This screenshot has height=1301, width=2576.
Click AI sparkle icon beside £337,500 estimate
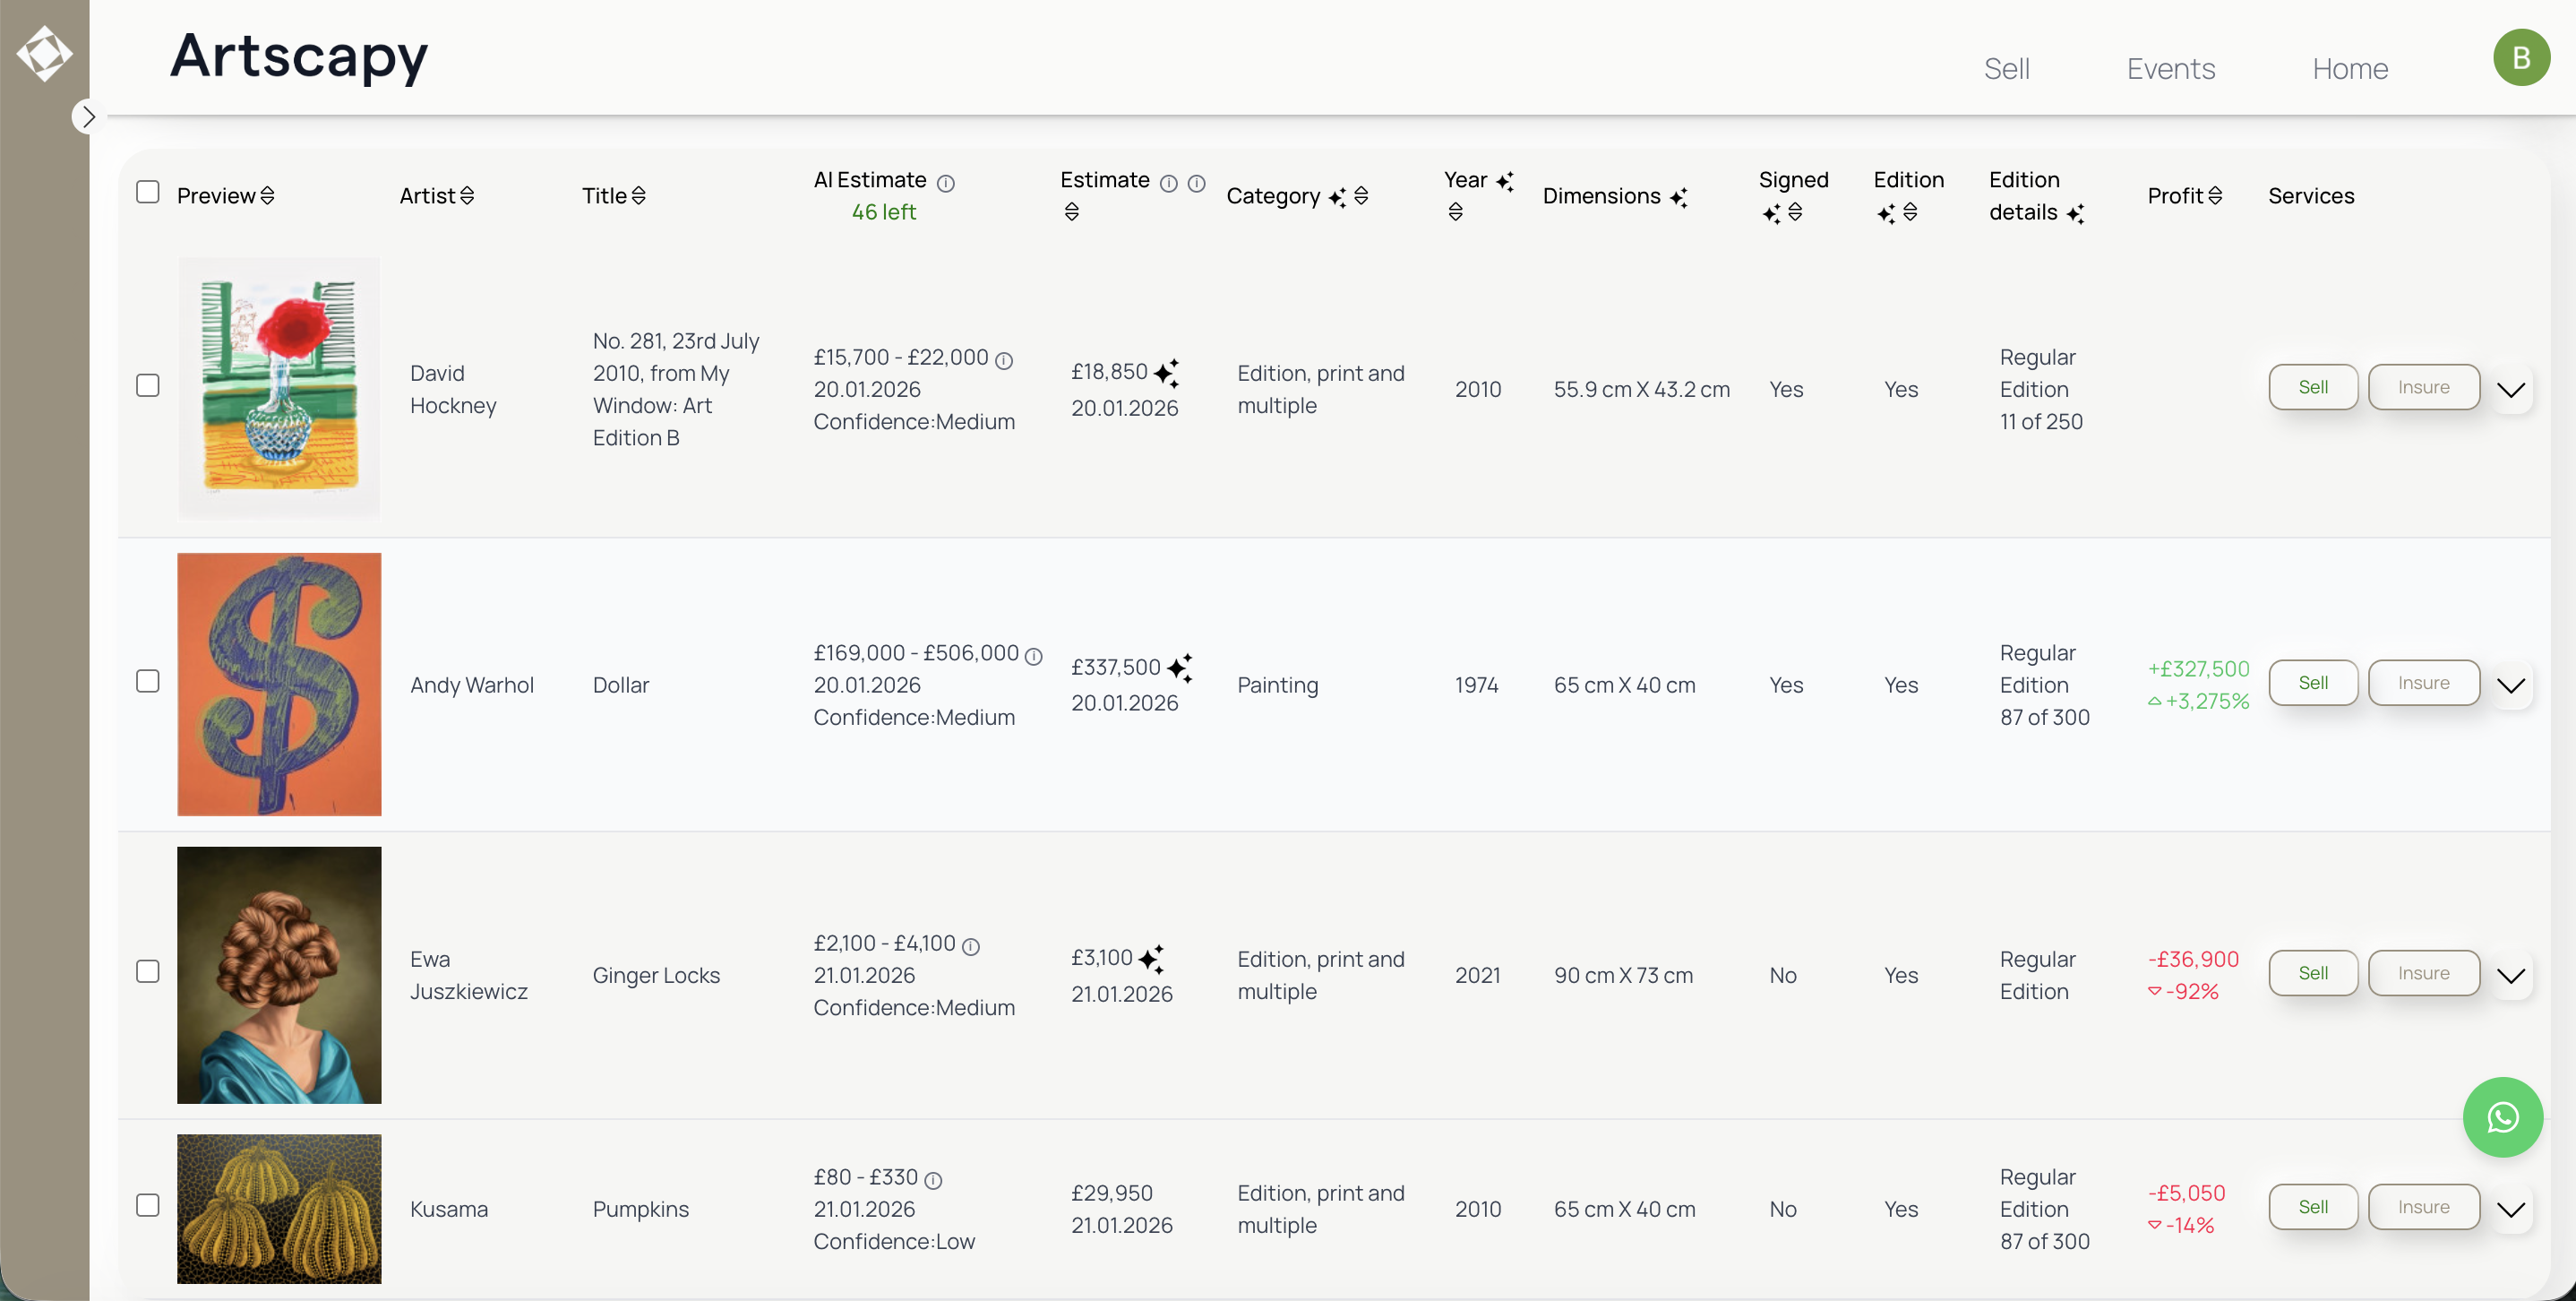pos(1180,668)
